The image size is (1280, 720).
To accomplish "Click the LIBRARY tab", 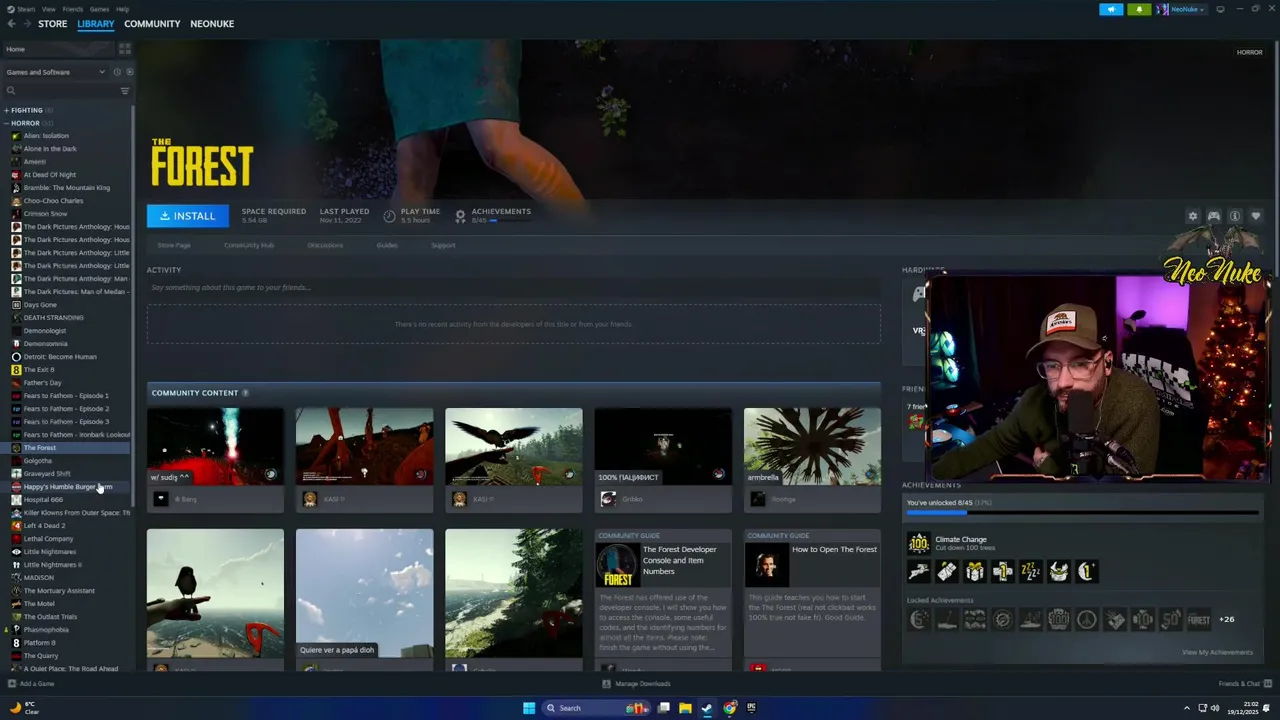I will pyautogui.click(x=96, y=24).
